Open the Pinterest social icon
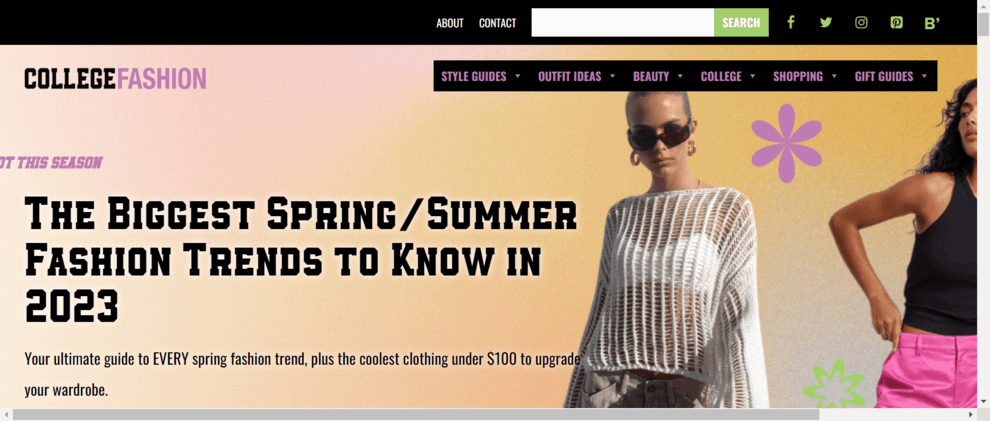The height and width of the screenshot is (421, 990). [897, 23]
